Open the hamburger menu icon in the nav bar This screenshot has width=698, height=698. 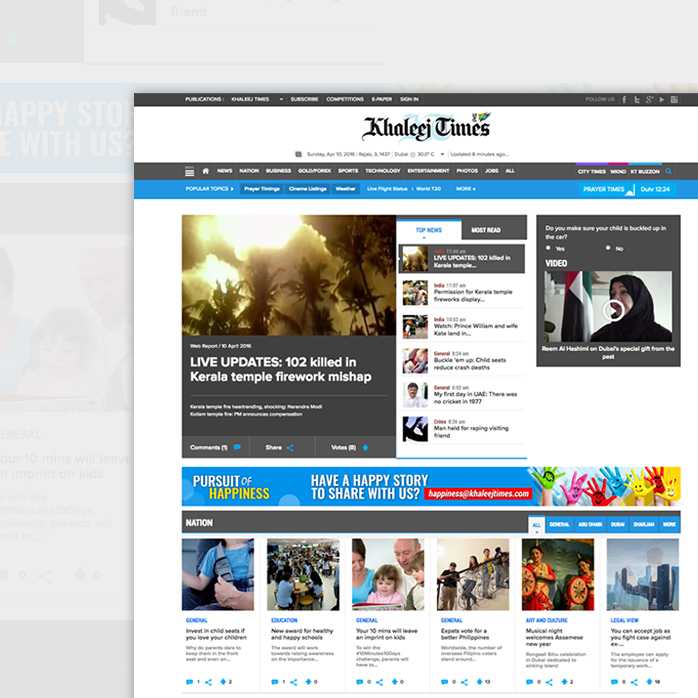(190, 171)
